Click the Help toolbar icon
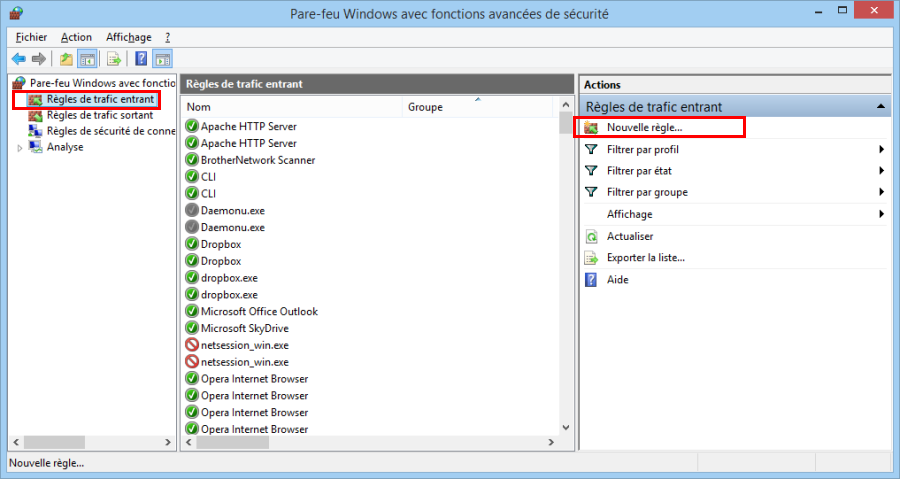 (141, 59)
